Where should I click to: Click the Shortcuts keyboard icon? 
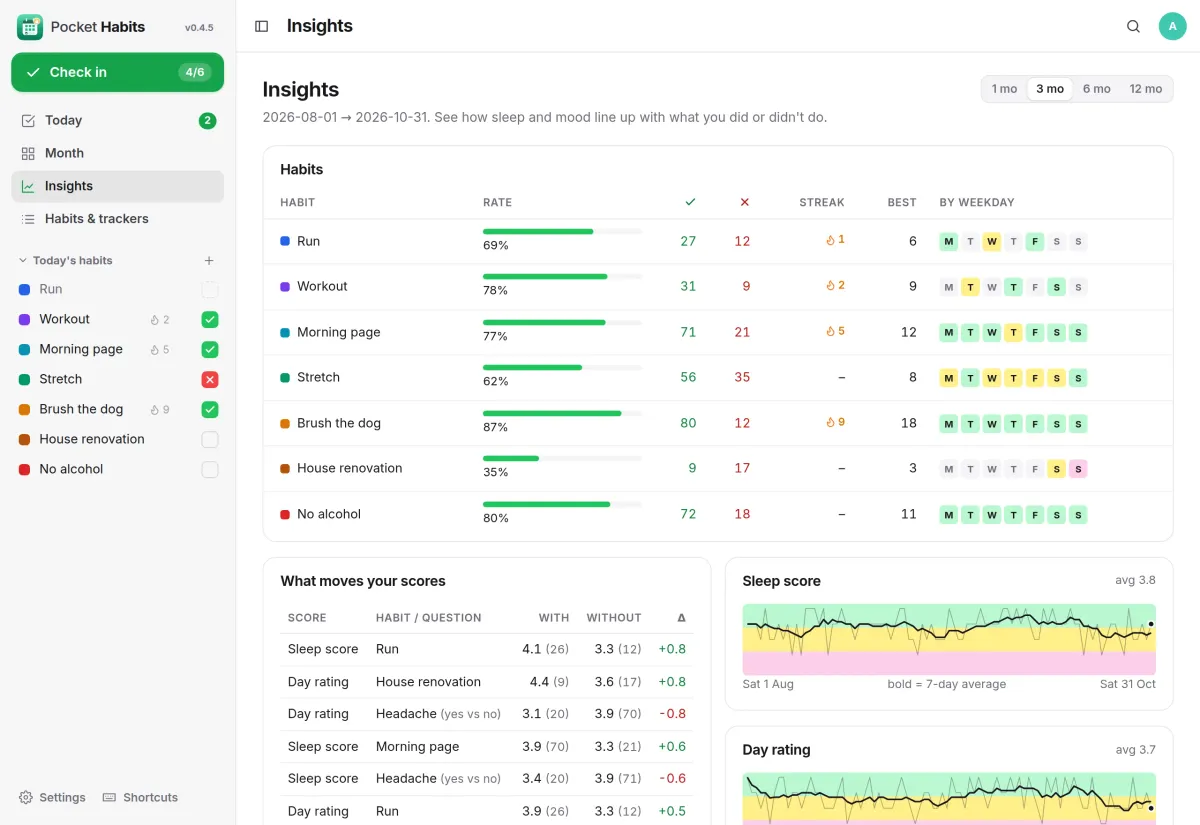pyautogui.click(x=110, y=797)
